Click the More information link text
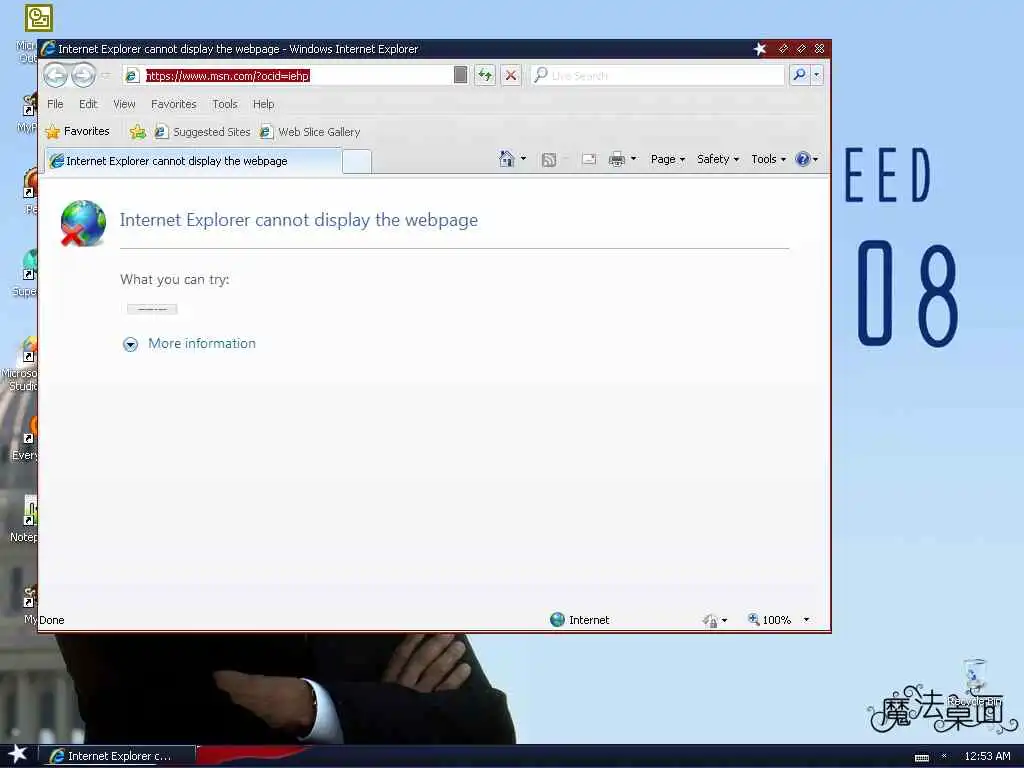 click(x=202, y=344)
